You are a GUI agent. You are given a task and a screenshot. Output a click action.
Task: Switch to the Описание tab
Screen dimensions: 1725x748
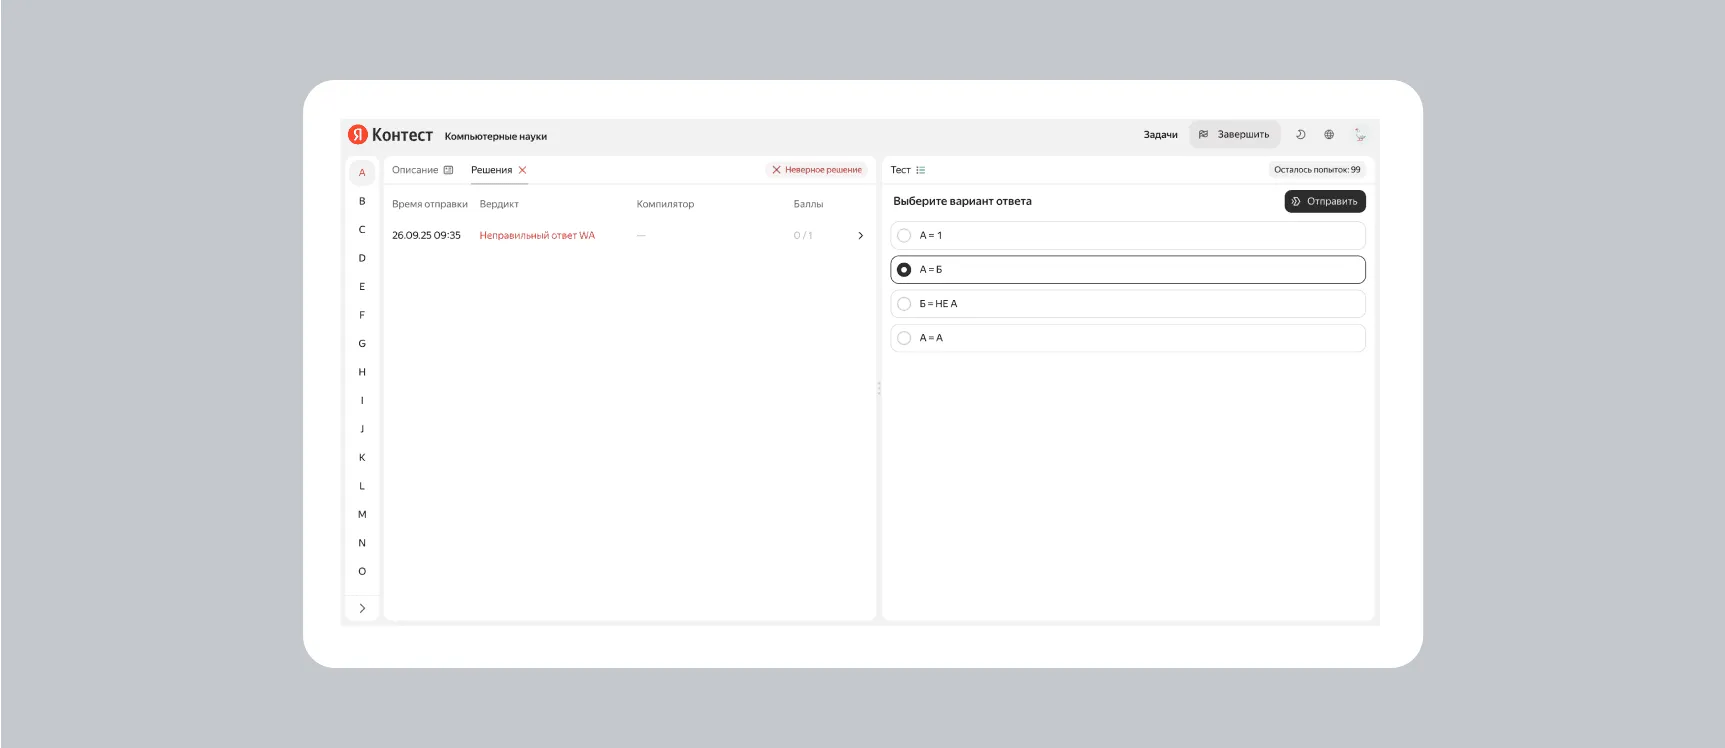tap(415, 170)
